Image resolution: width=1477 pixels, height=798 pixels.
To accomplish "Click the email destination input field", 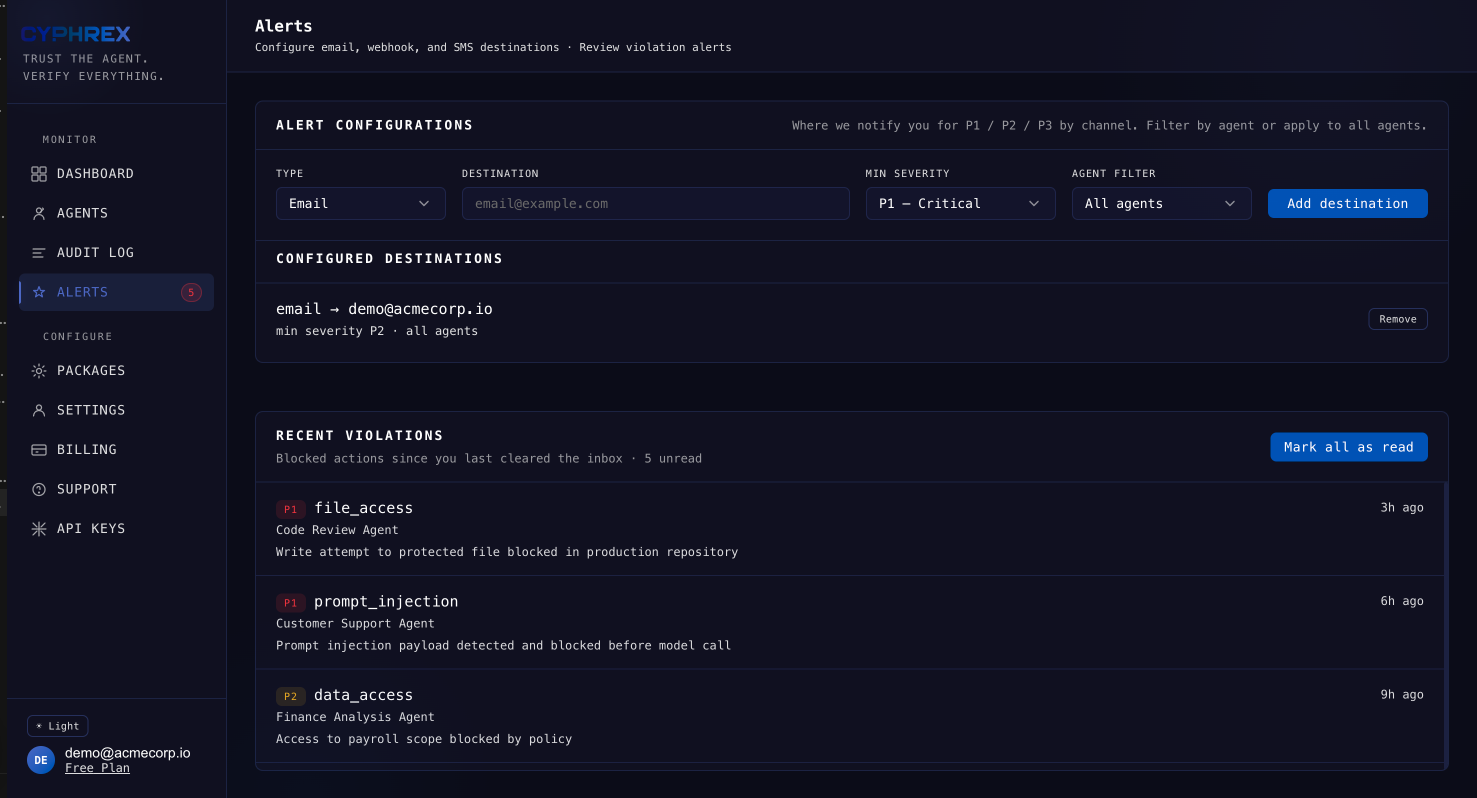I will click(x=655, y=203).
